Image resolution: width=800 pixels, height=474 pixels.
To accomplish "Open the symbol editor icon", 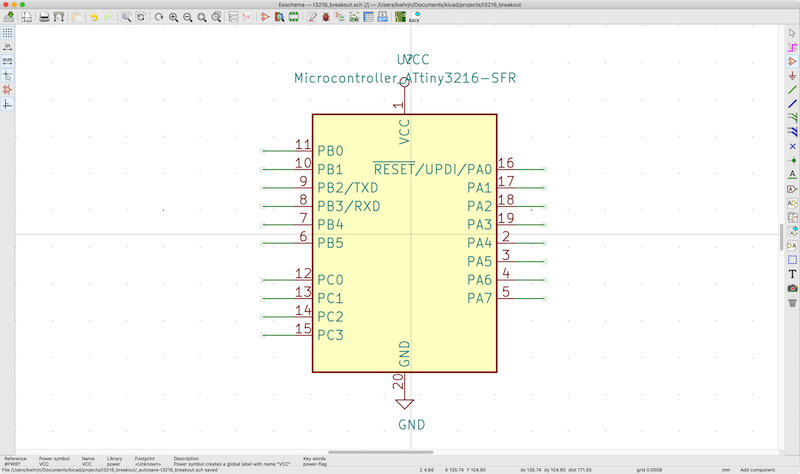I will [x=265, y=17].
